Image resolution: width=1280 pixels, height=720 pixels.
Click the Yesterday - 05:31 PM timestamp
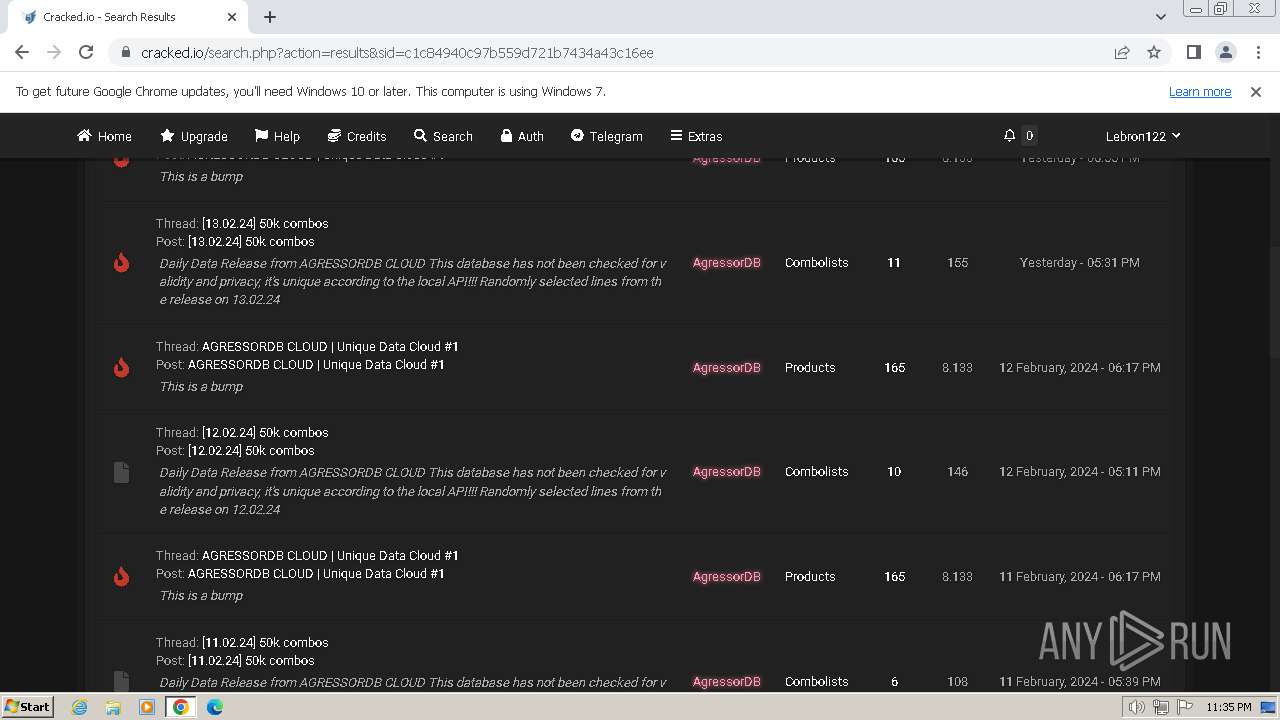click(1079, 262)
